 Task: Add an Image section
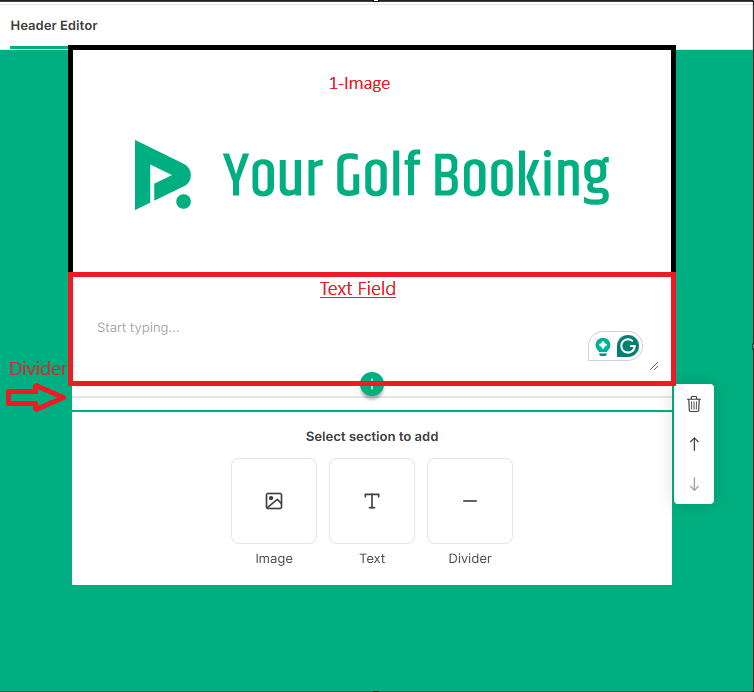coord(274,501)
